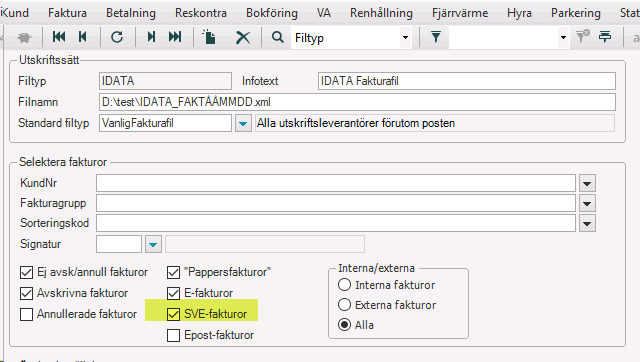This screenshot has height=362, width=640.
Task: Click the magnifying glass search icon
Action: [x=278, y=37]
